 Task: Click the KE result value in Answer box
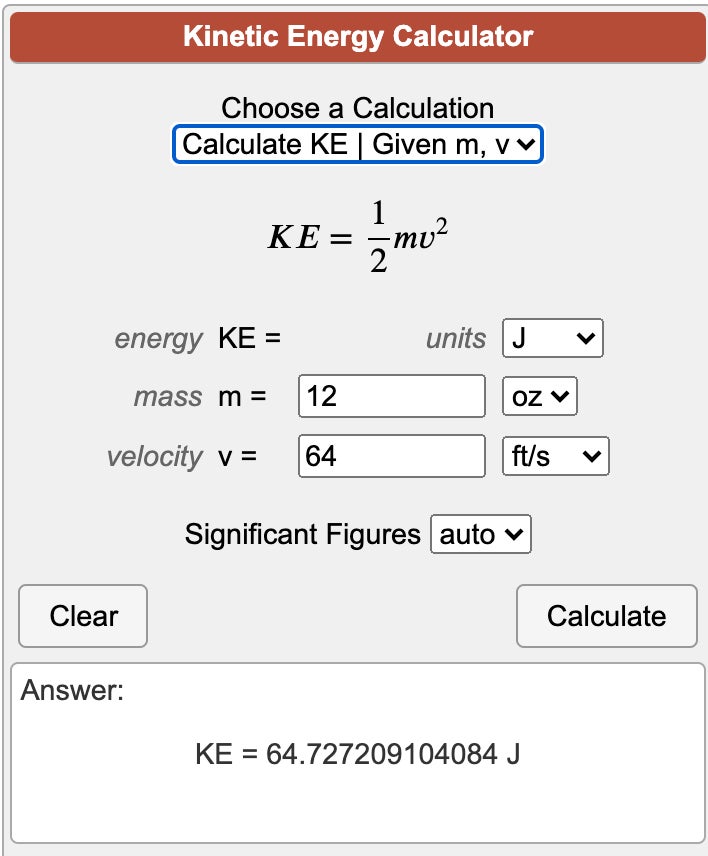pyautogui.click(x=357, y=754)
